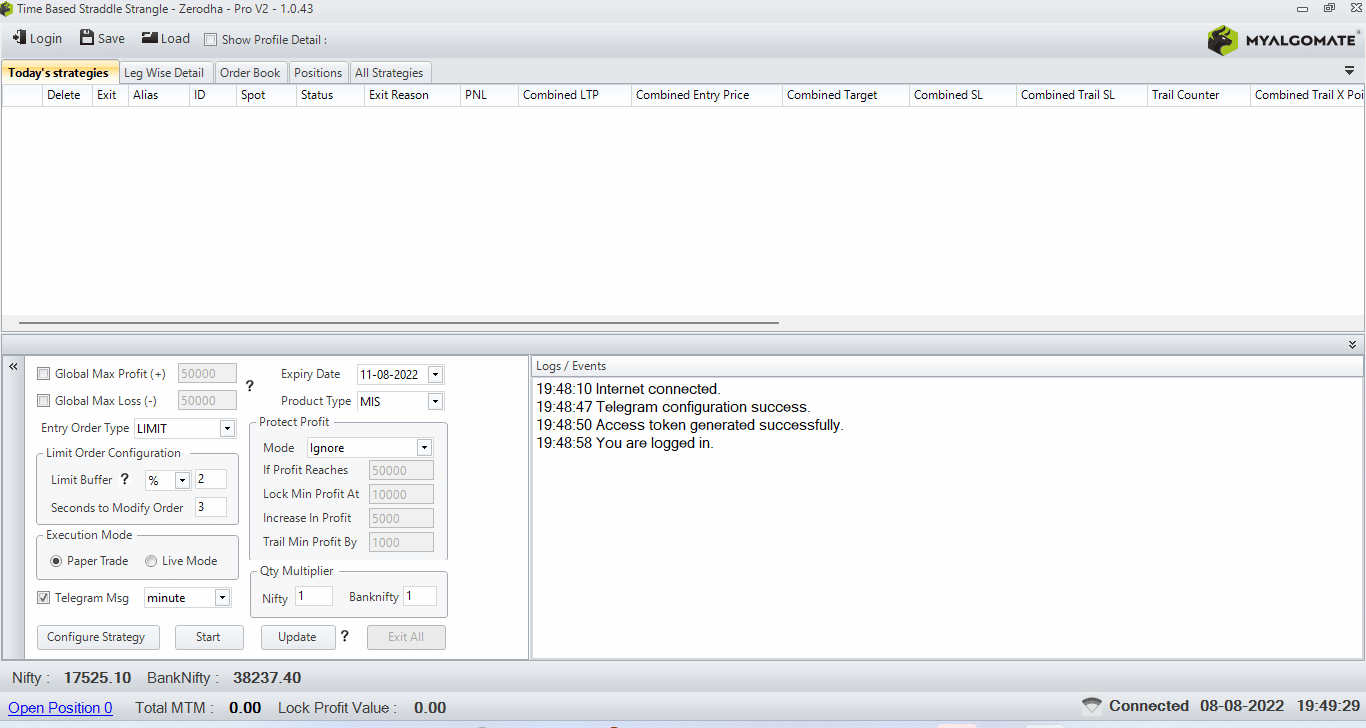Open the Positions tab

click(x=319, y=72)
